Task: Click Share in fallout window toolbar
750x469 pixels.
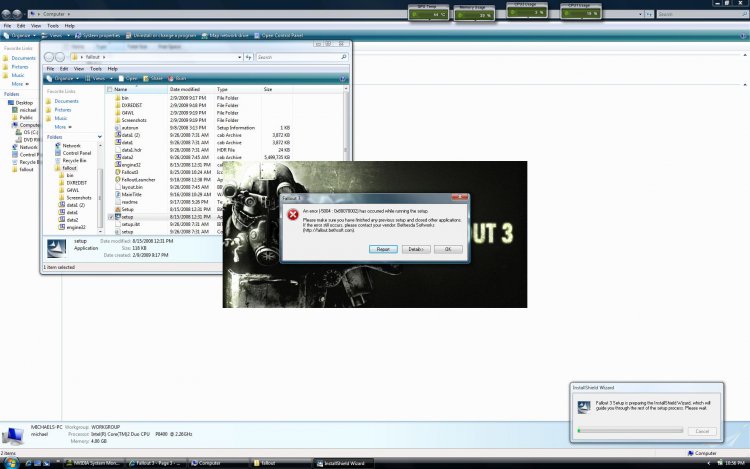Action: 153,78
